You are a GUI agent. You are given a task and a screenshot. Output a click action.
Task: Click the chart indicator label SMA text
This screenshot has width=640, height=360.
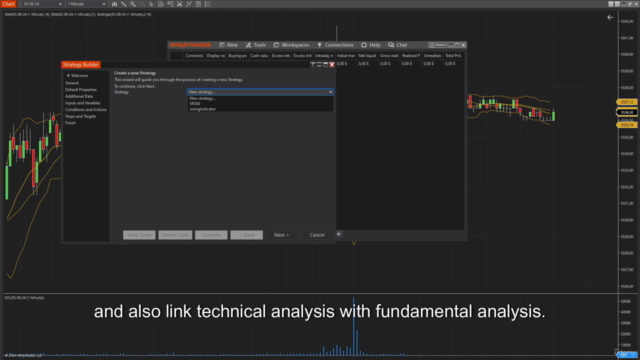pos(78,14)
